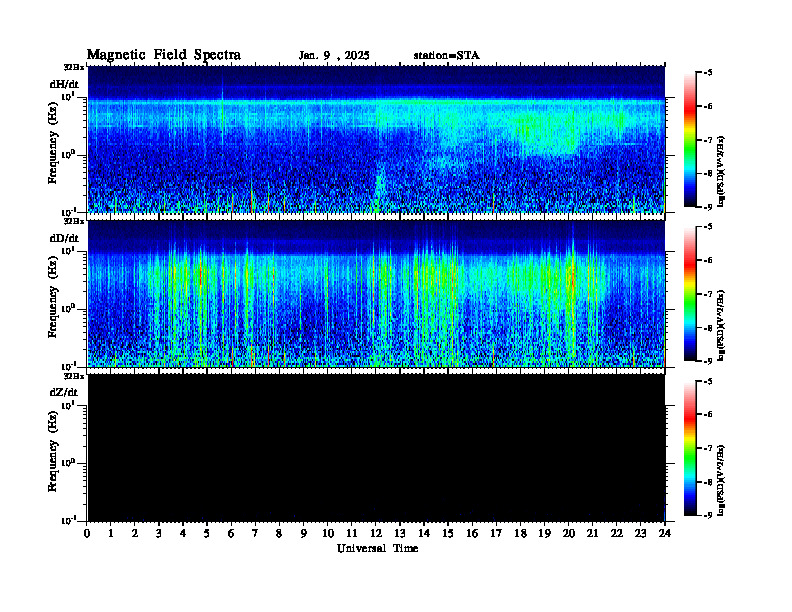Click hour '6' on the time axis

pyautogui.click(x=231, y=533)
